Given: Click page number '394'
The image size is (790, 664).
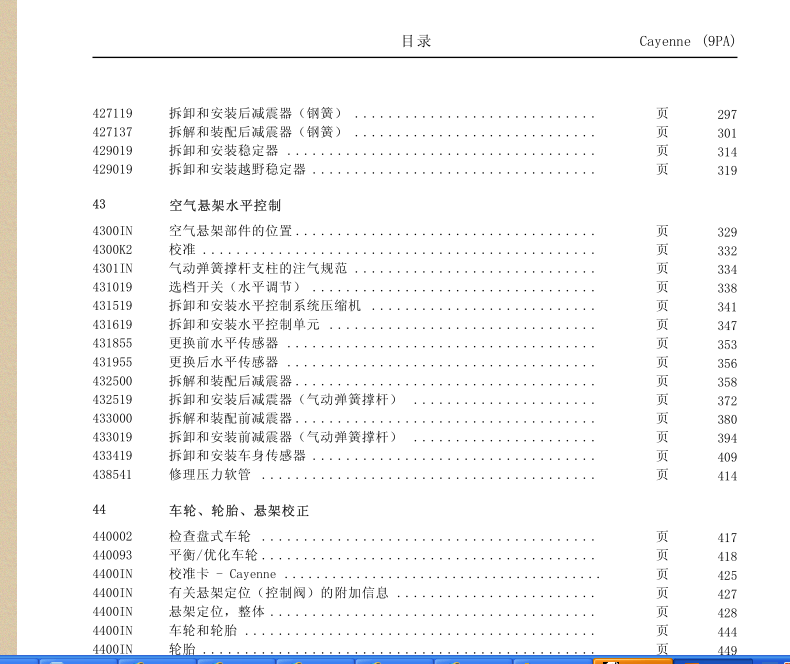Looking at the screenshot, I should [727, 438].
